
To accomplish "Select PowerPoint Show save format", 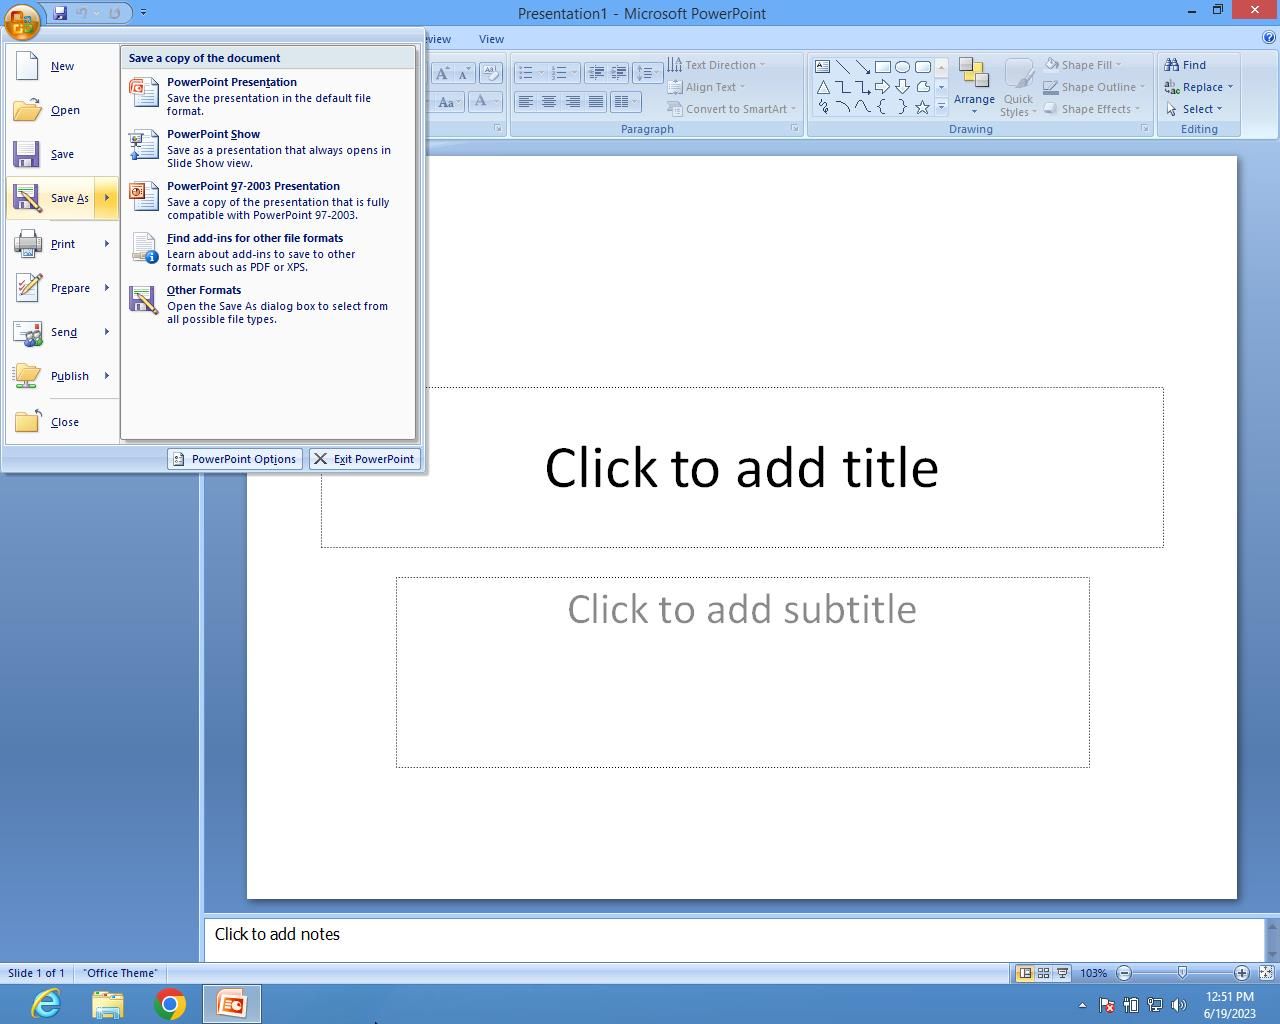I will tap(213, 134).
